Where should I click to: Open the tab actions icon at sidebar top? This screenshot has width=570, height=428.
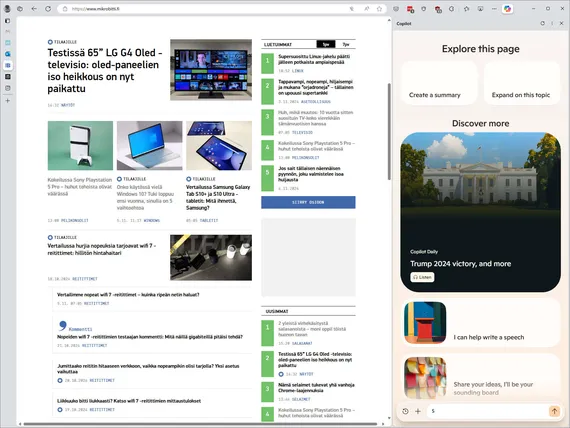coord(8,21)
